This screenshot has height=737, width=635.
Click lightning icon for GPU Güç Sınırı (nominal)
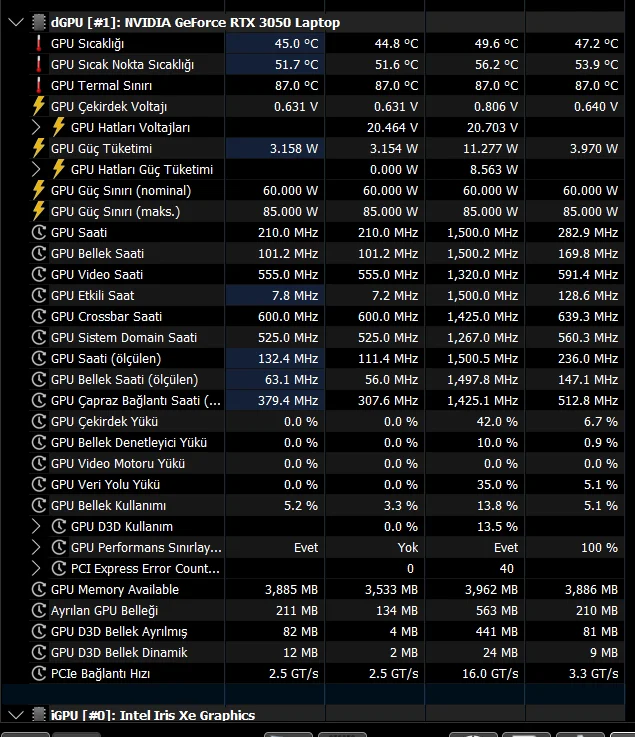pyautogui.click(x=39, y=190)
